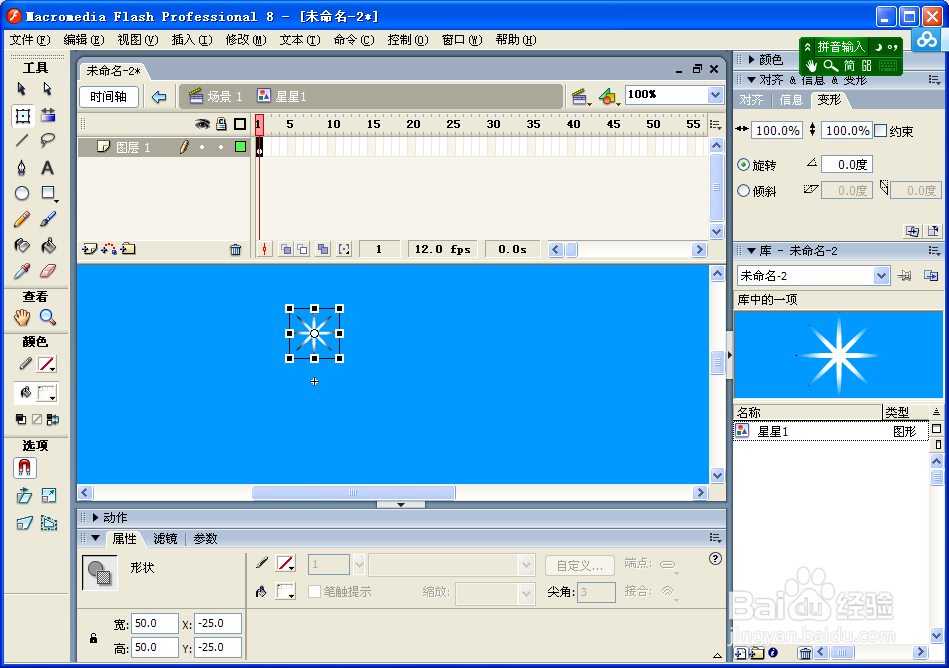Collapse the 对齐 & 信息 & 变形 panel
The height and width of the screenshot is (668, 949).
pyautogui.click(x=751, y=80)
